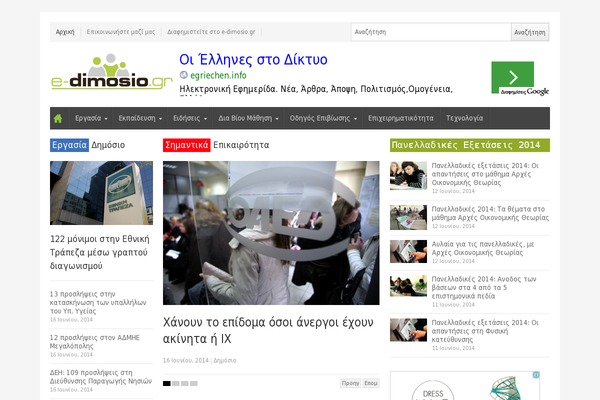The width and height of the screenshot is (600, 400).
Task: Click the Αναζήτηση search button
Action: click(530, 32)
